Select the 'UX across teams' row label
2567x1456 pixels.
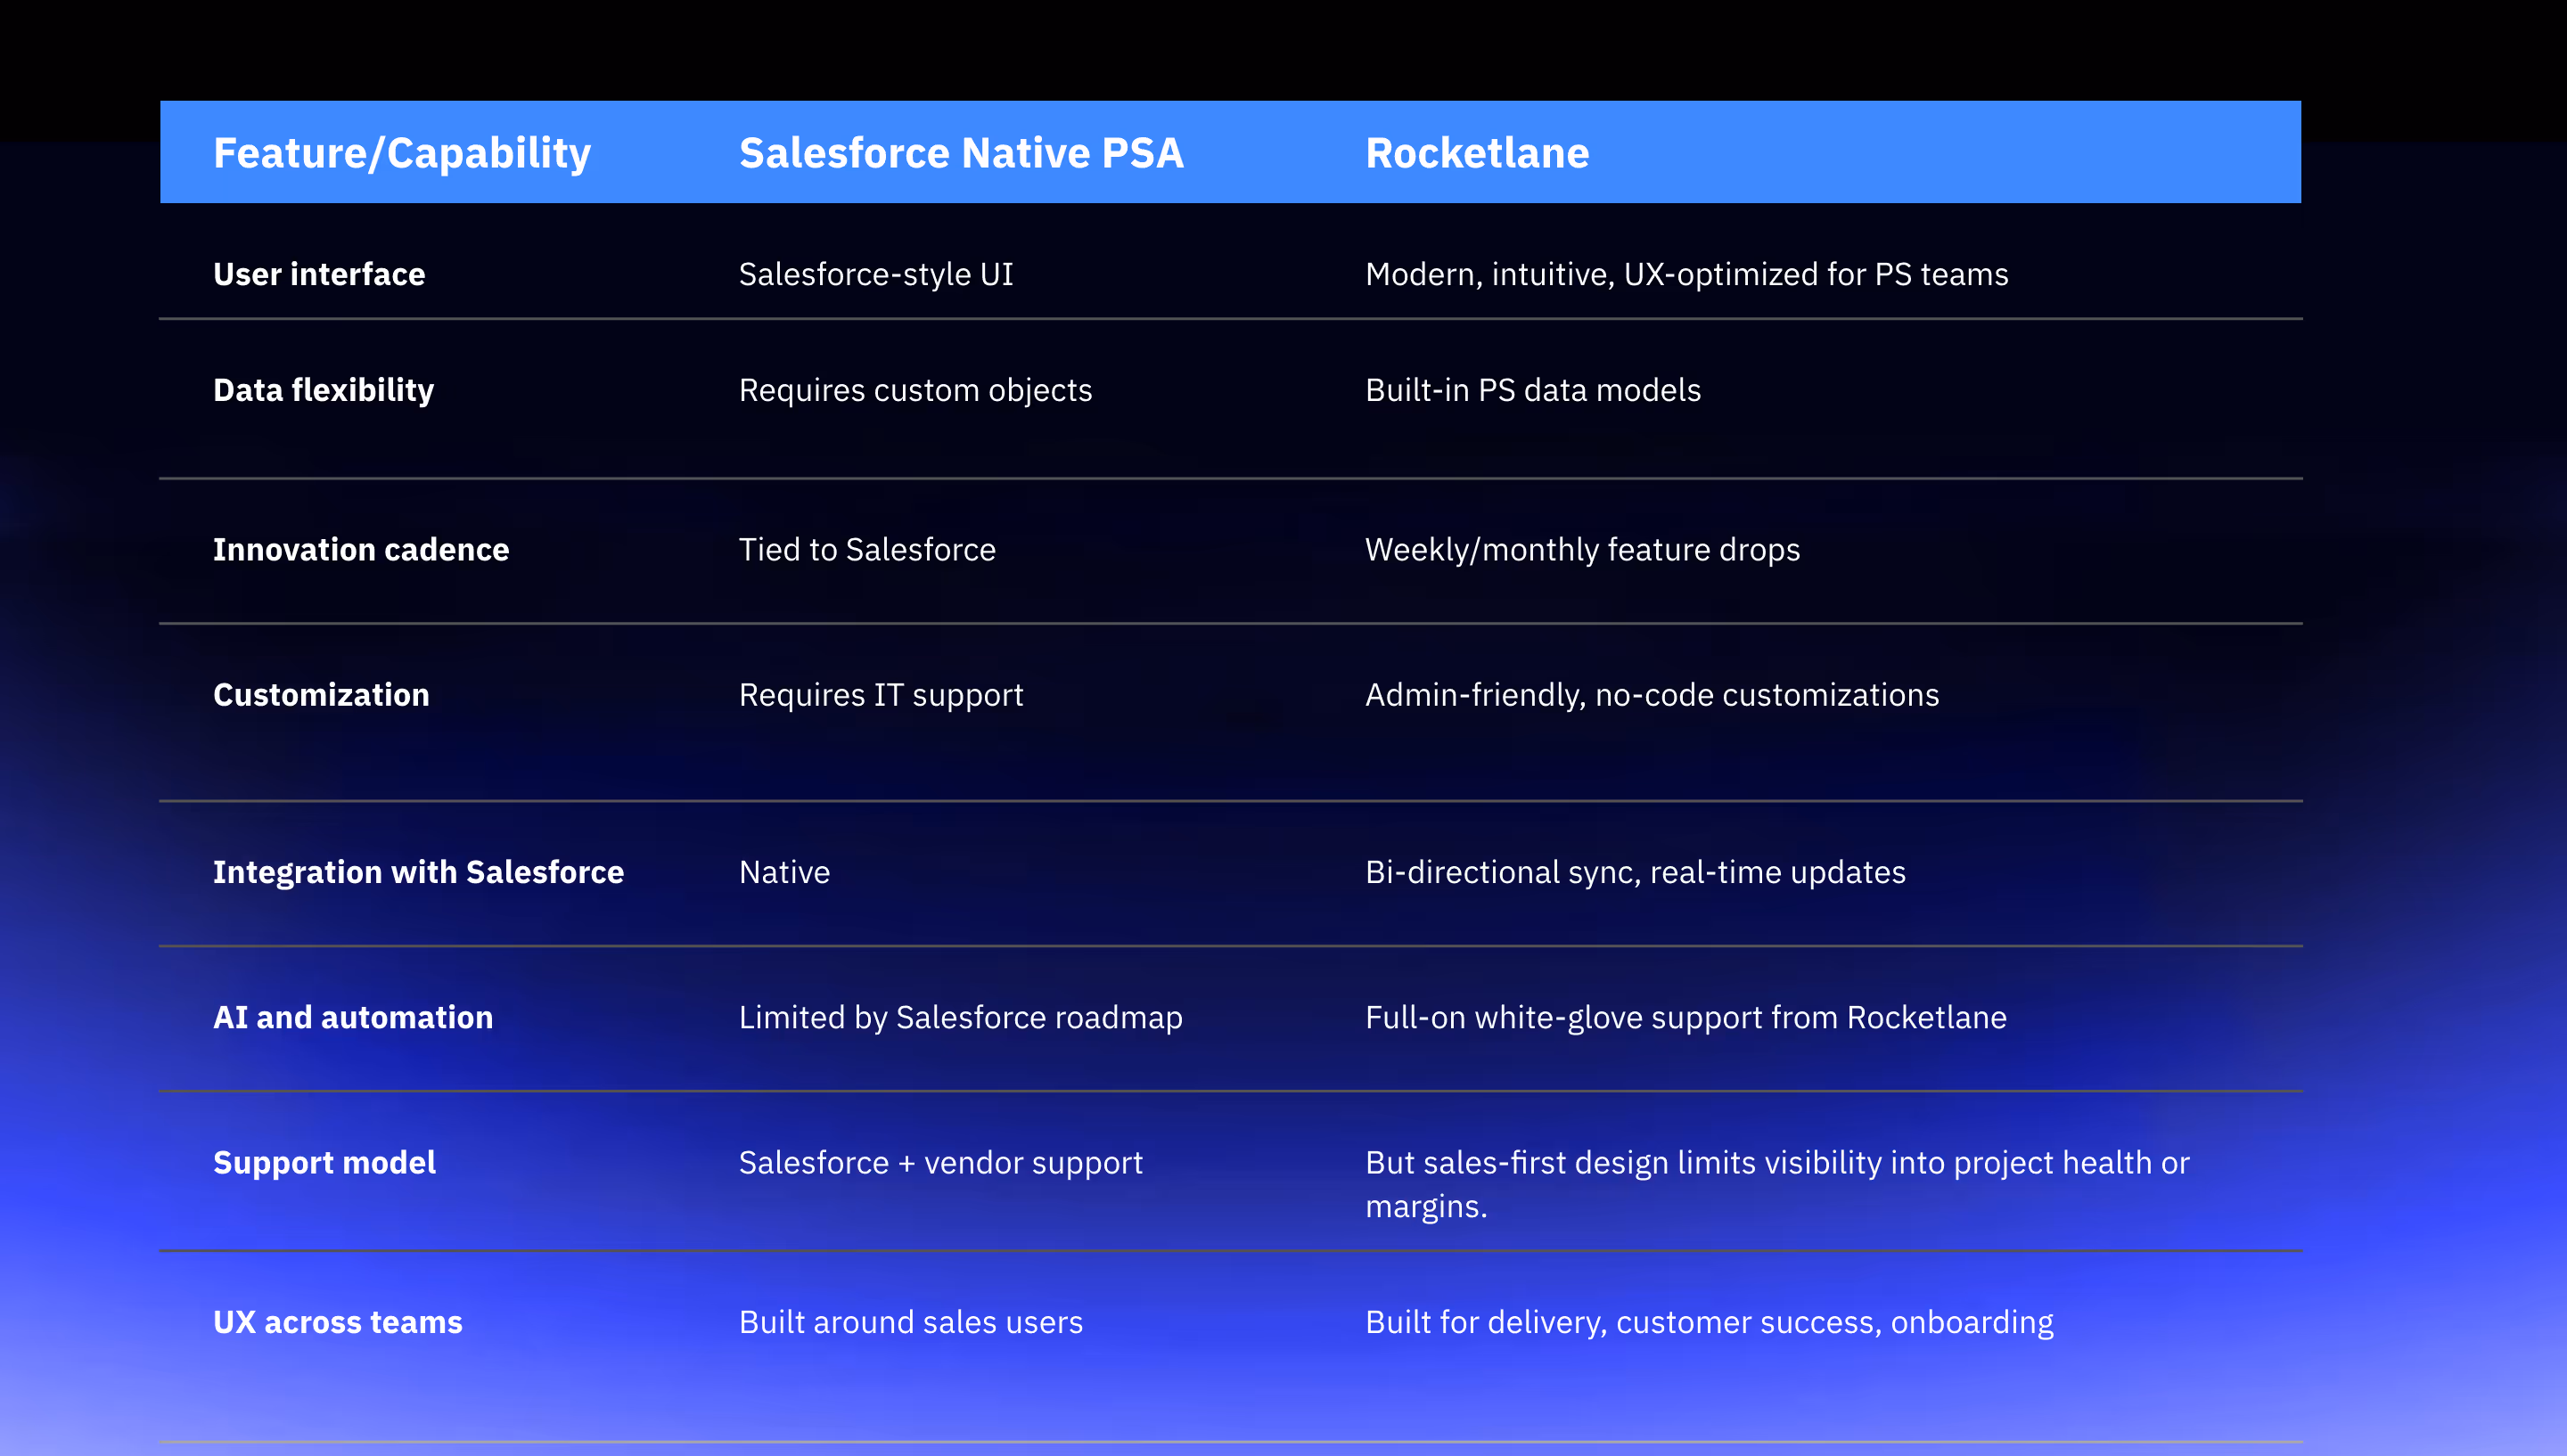[x=337, y=1322]
